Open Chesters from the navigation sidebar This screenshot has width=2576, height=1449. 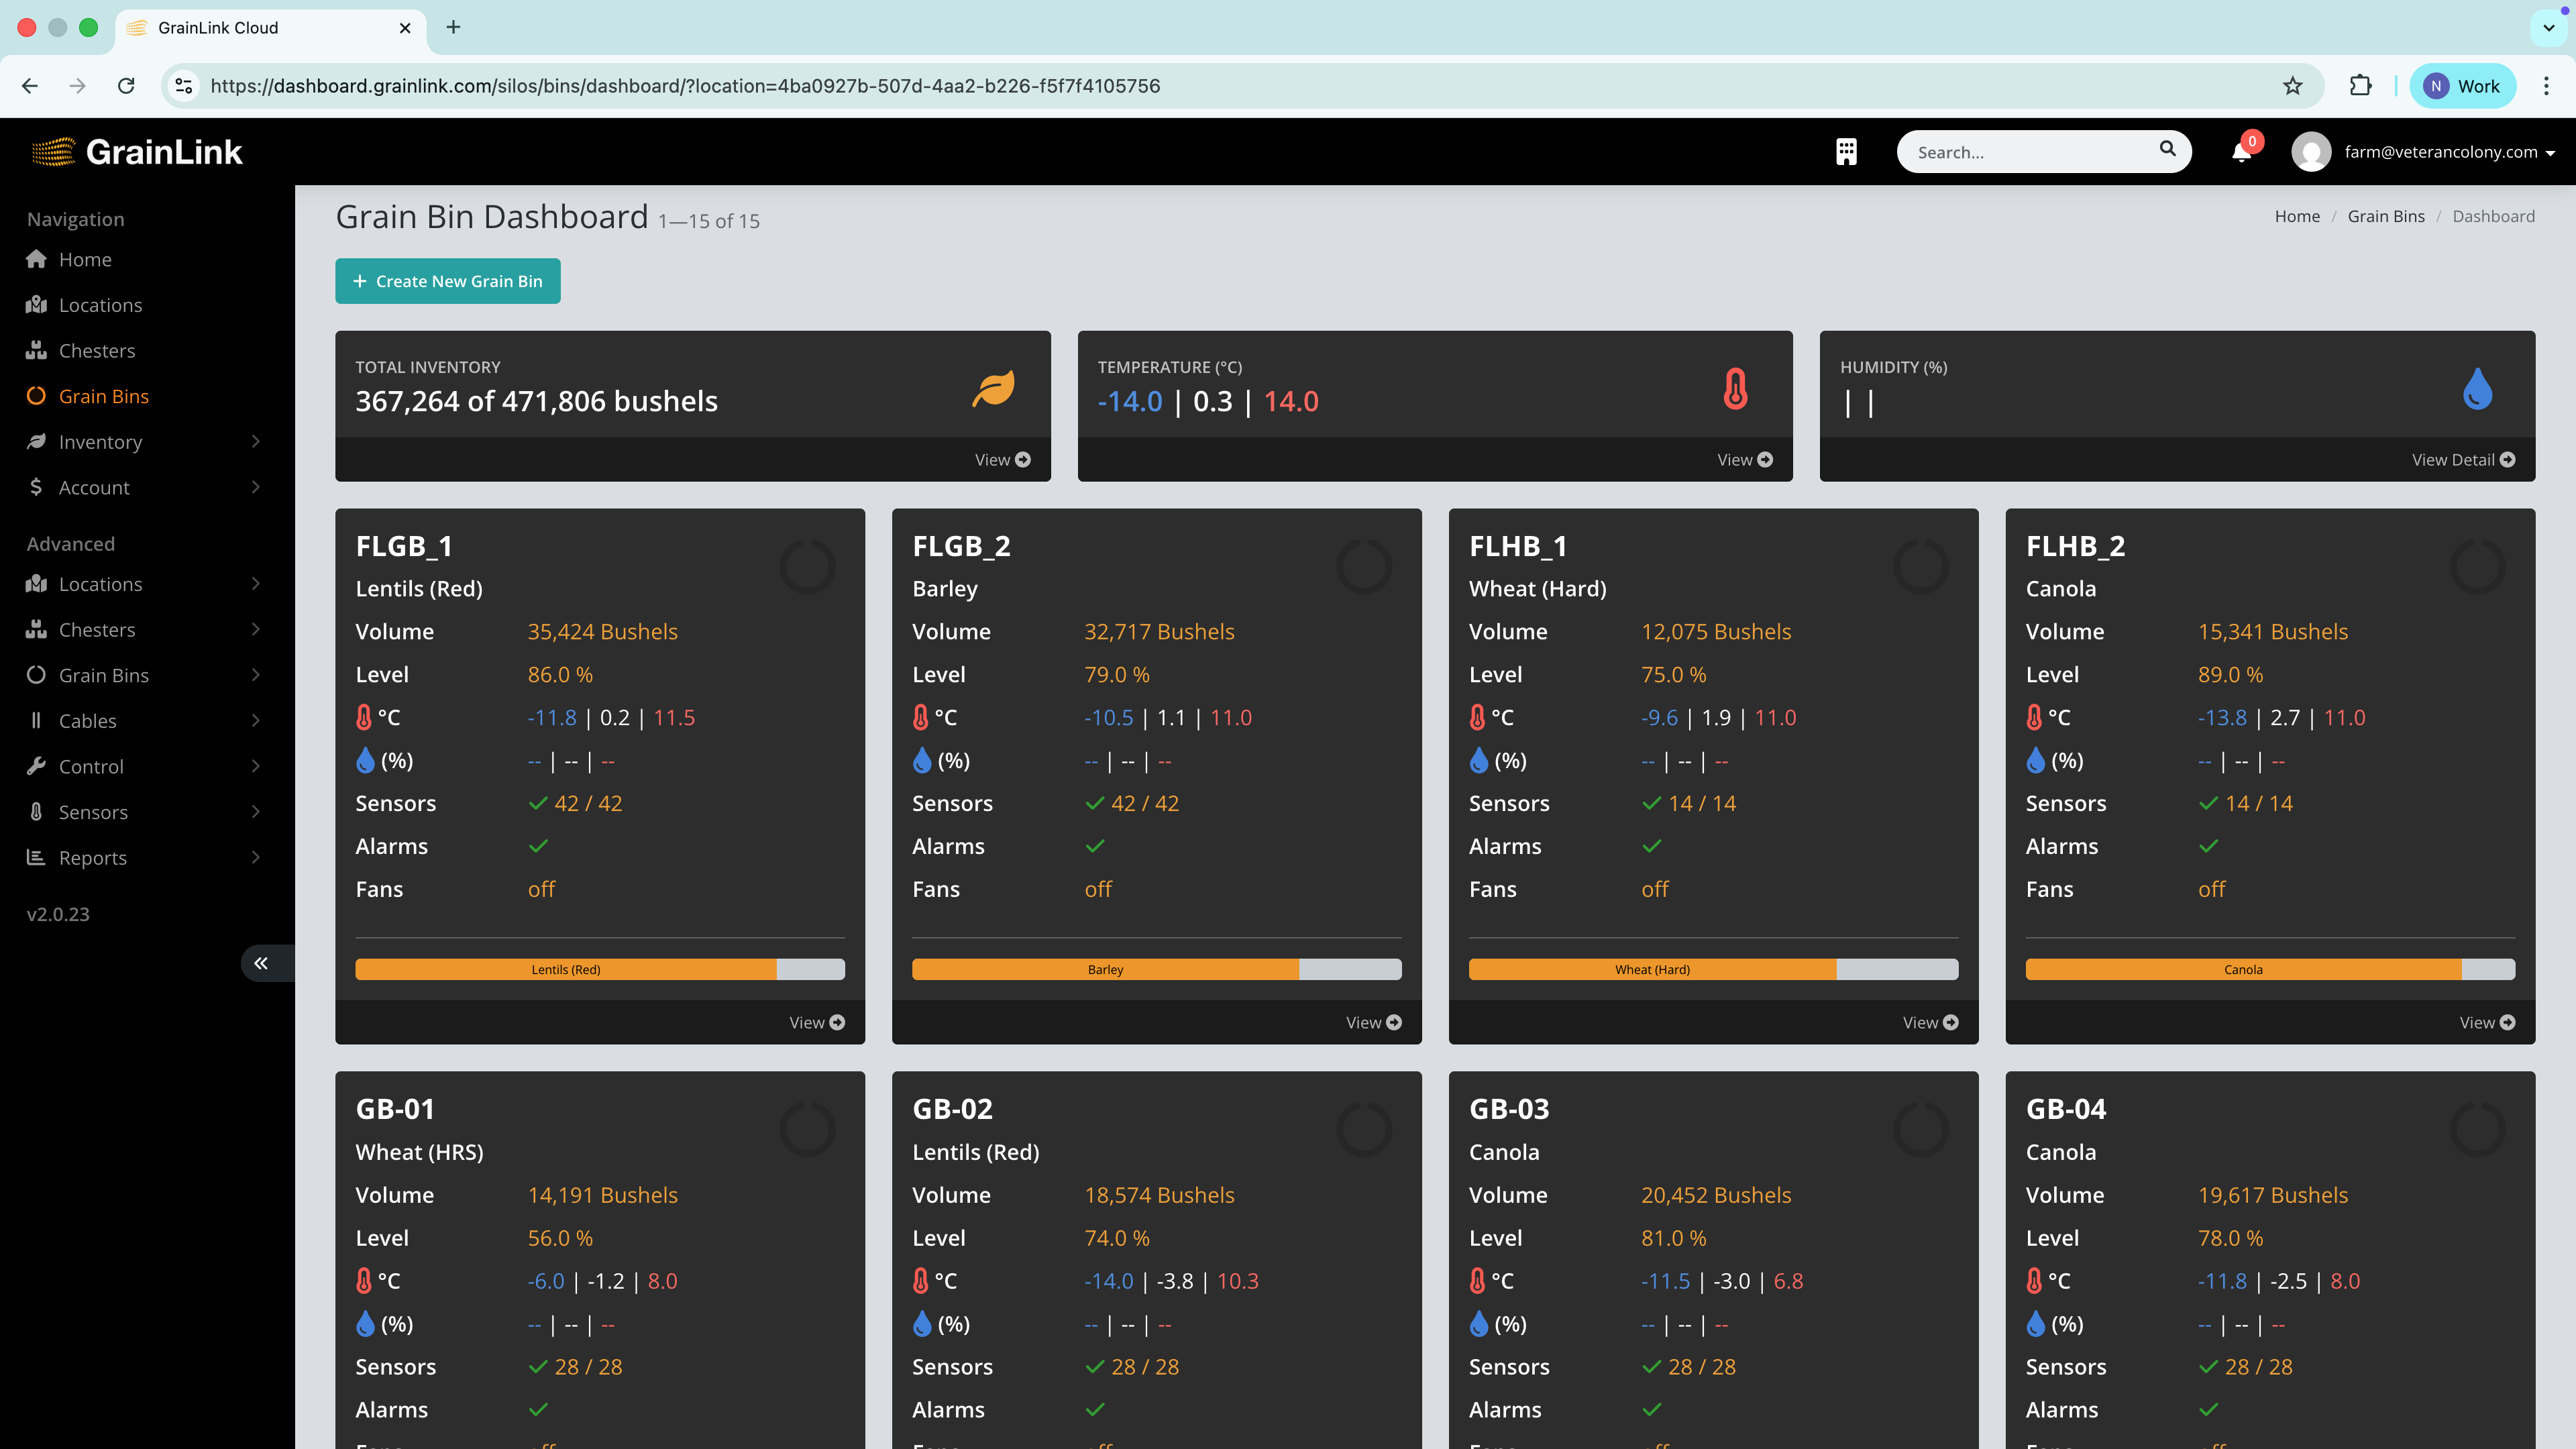click(36, 350)
